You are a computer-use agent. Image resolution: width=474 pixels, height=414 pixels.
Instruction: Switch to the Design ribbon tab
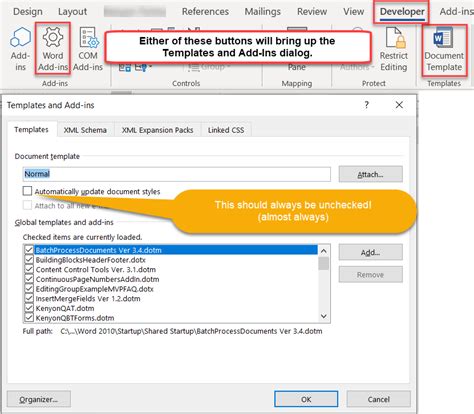click(x=28, y=12)
